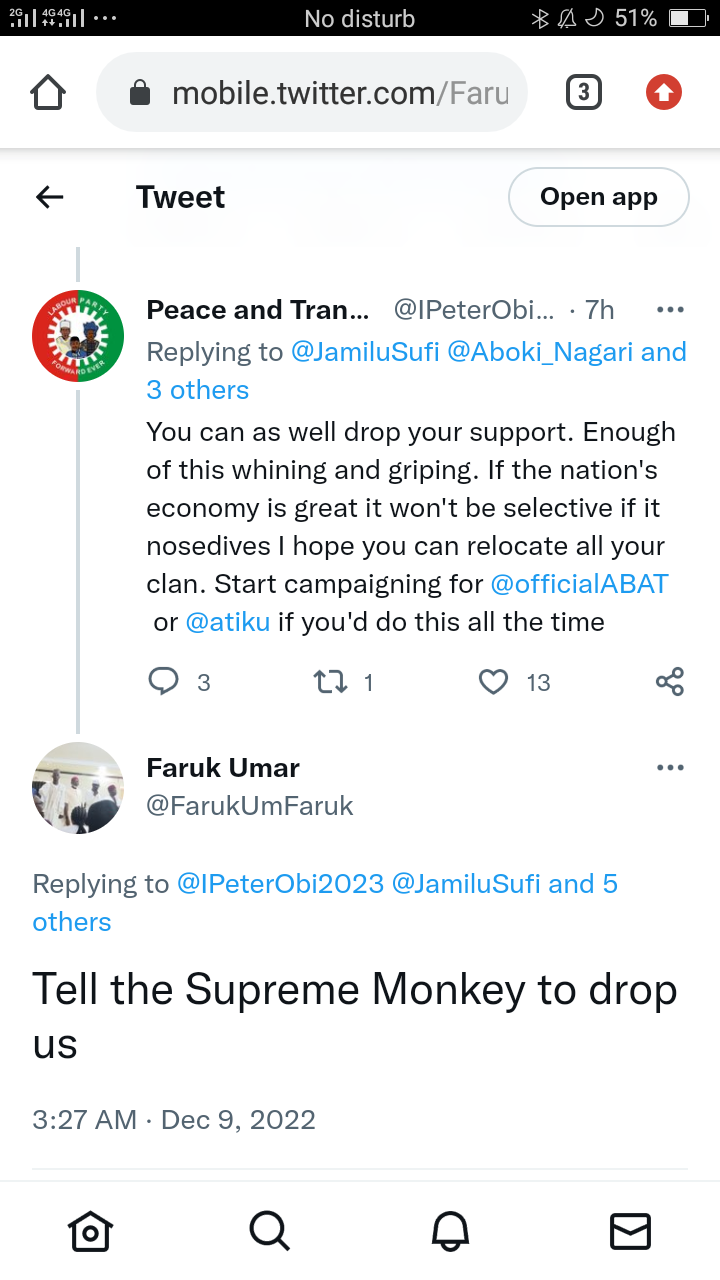This screenshot has height=1280, width=720.
Task: Open the tab switcher showing 3 tabs
Action: (583, 93)
